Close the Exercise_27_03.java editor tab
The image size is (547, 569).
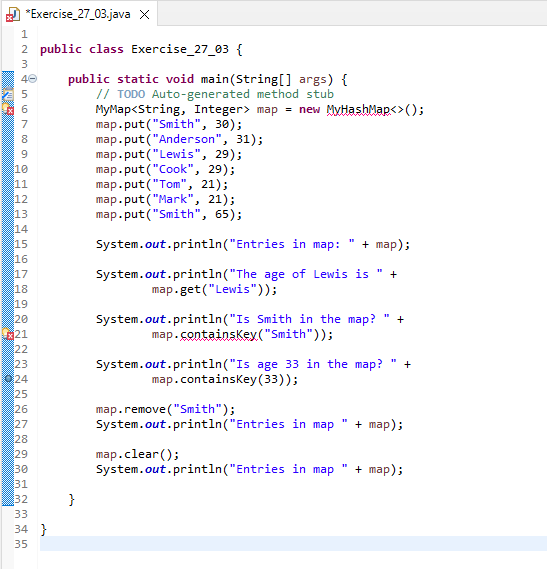click(144, 15)
